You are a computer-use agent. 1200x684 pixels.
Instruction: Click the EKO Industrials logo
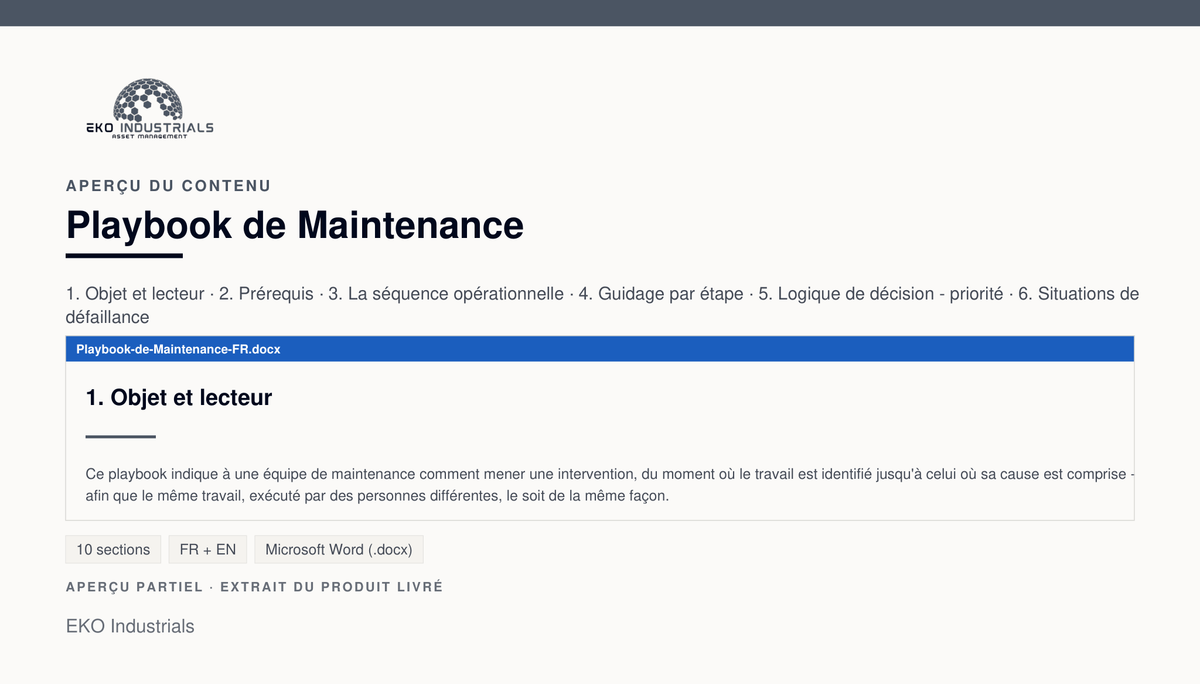pyautogui.click(x=149, y=108)
